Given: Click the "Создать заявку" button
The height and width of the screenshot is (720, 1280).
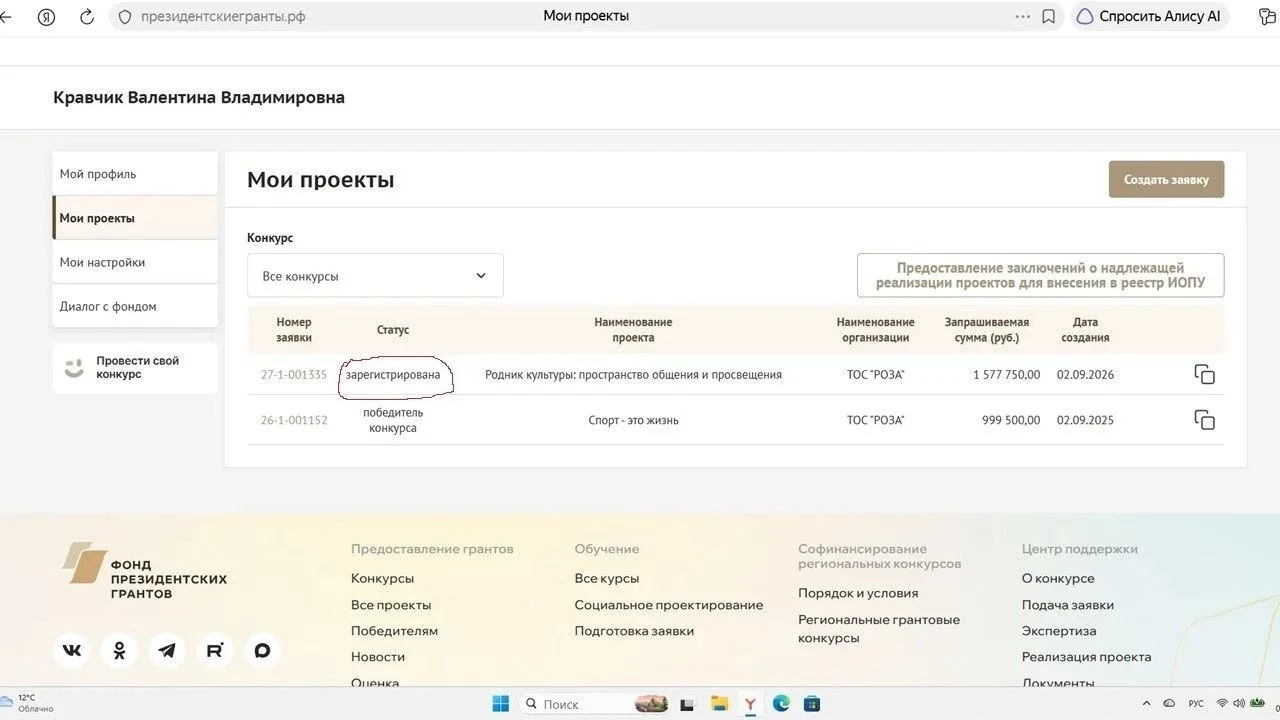Looking at the screenshot, I should (x=1166, y=180).
